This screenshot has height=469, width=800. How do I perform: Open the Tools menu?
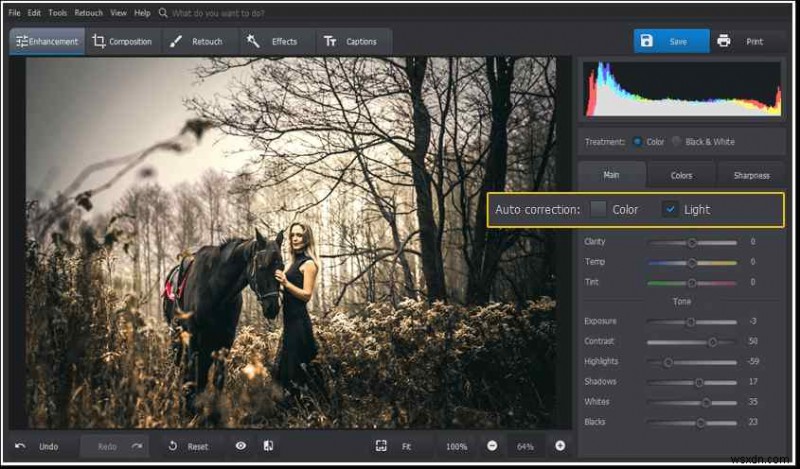(x=58, y=13)
